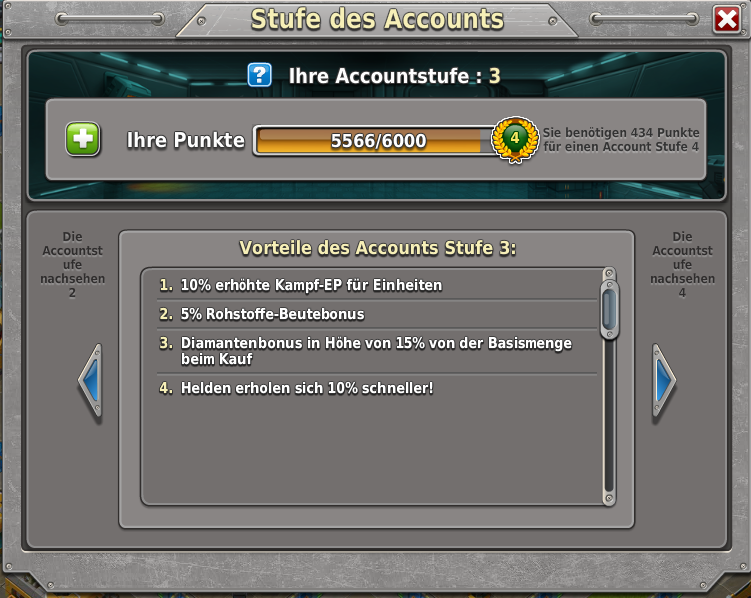751x598 pixels.
Task: Click the 'Vorteile des Accounts Stufe 3' heading
Action: pos(377,248)
